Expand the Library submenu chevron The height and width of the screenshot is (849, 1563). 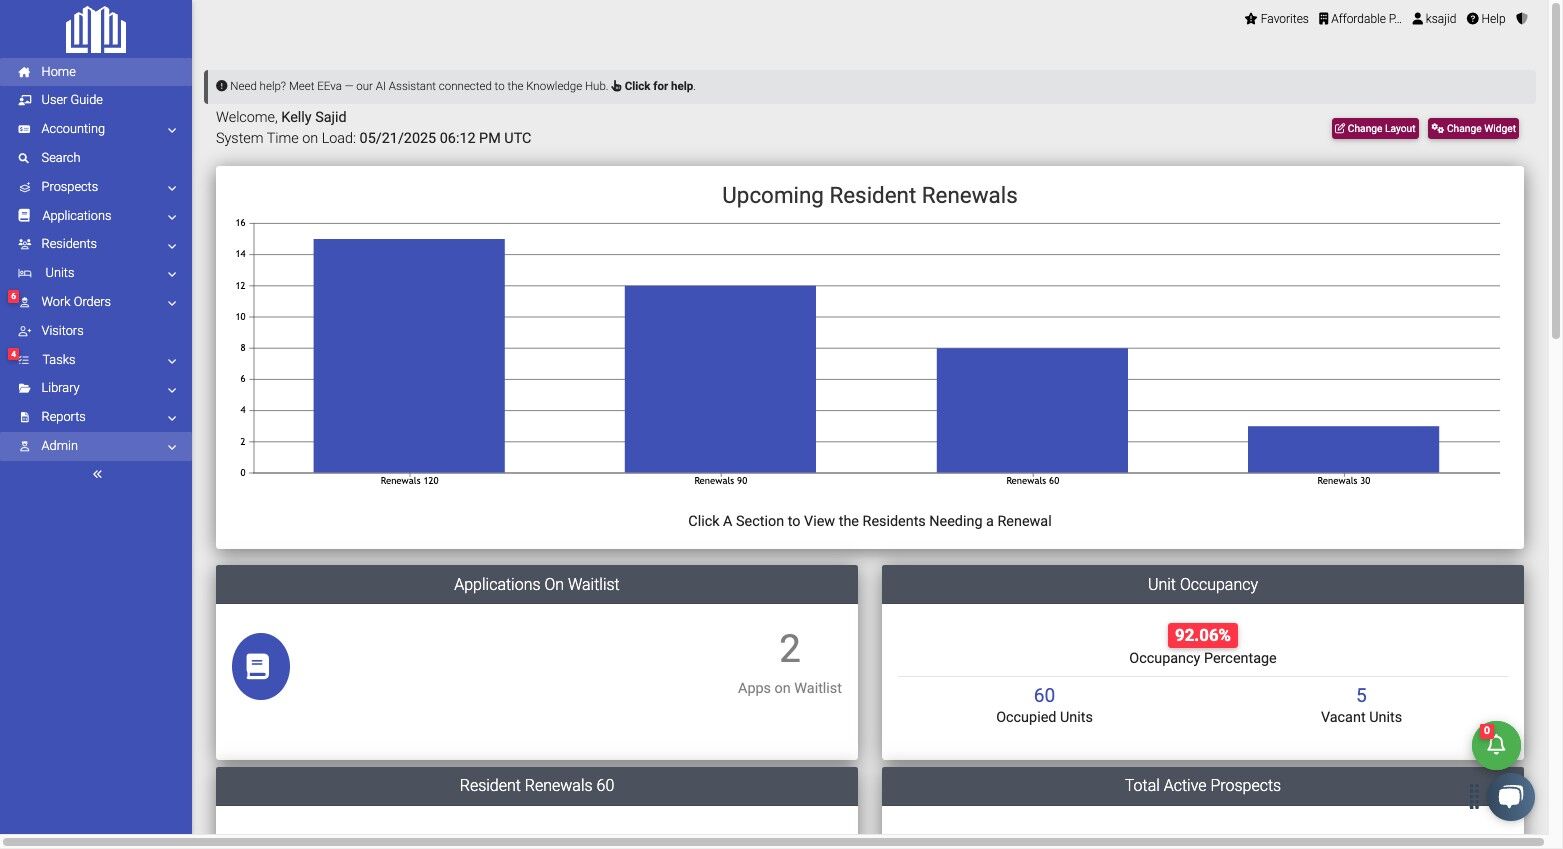pos(172,389)
